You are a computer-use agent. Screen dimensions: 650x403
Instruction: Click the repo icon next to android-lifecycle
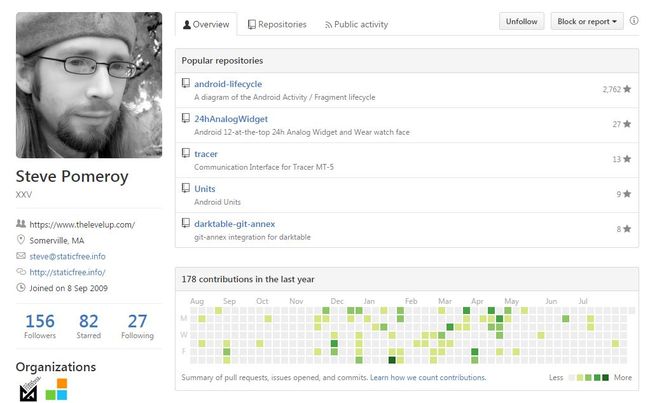(x=186, y=83)
